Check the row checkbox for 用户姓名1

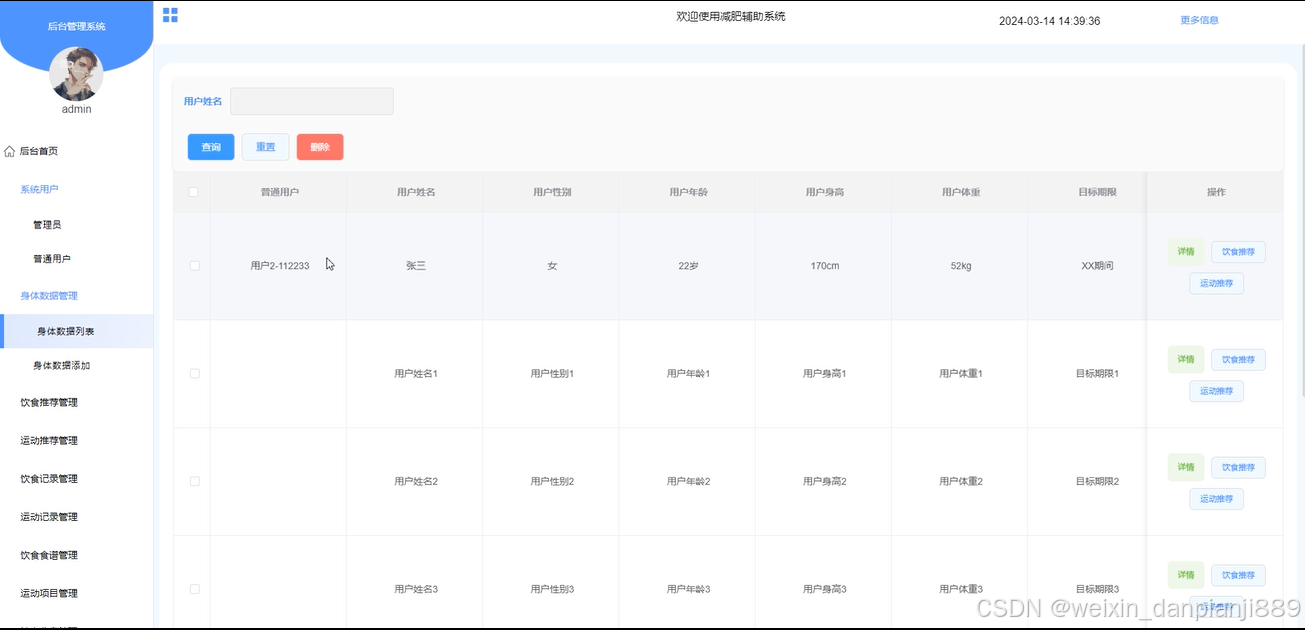coord(194,374)
